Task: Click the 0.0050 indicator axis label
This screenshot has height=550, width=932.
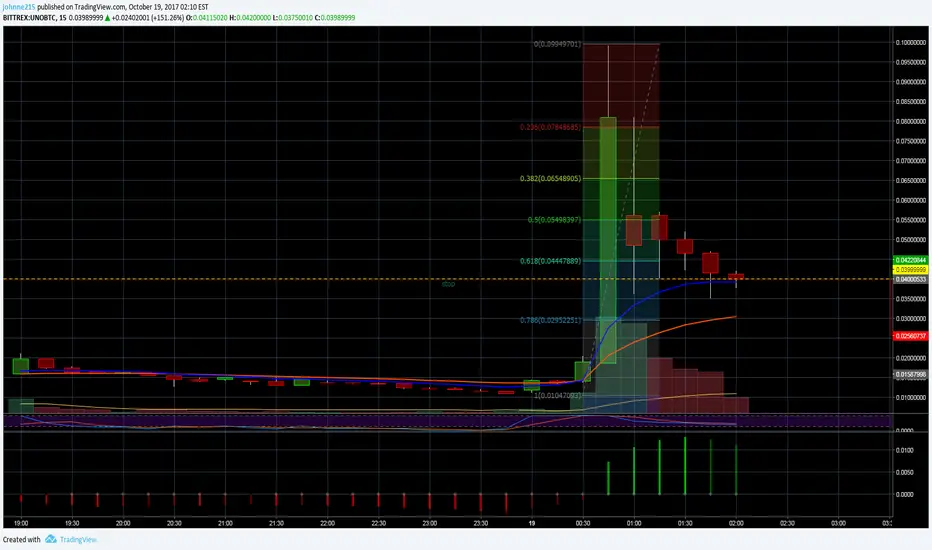Action: click(x=905, y=473)
